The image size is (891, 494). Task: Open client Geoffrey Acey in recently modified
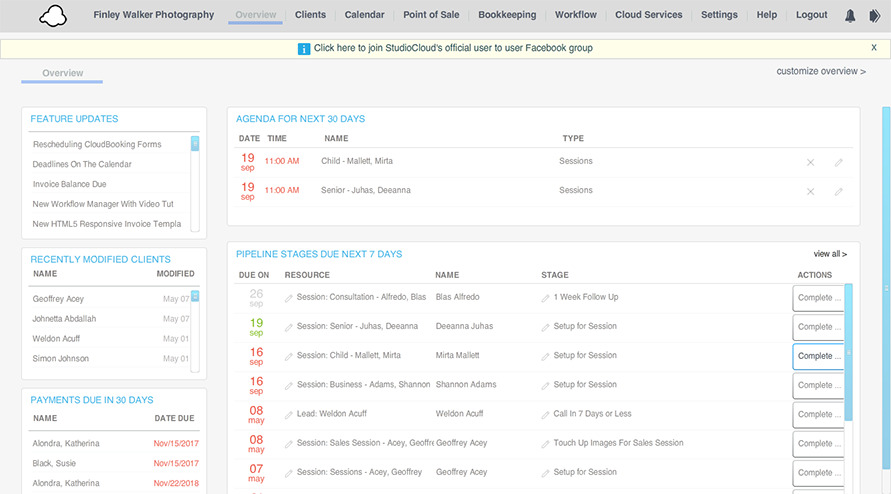(58, 299)
